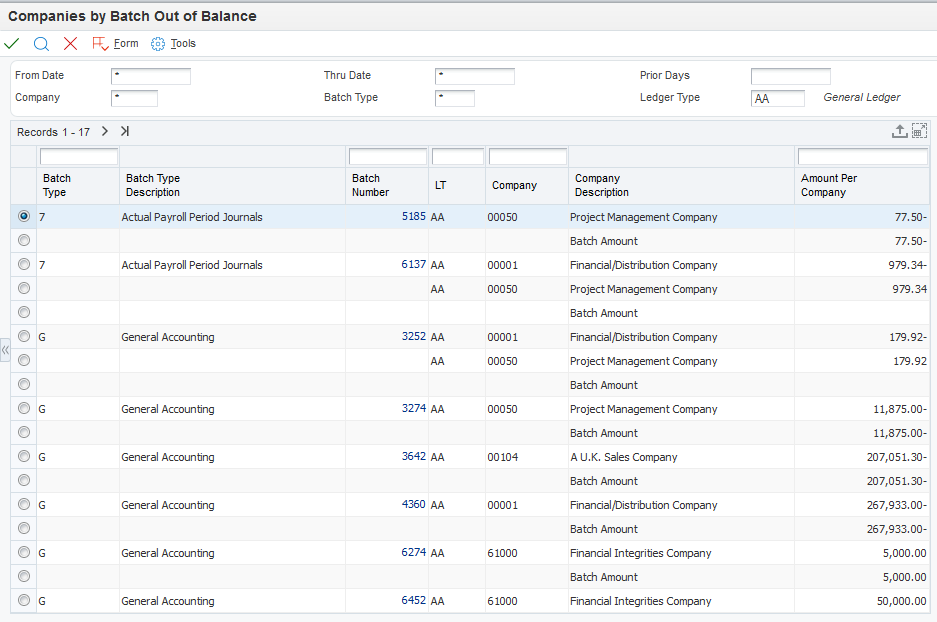Maximize the grid using corner icon
937x622 pixels.
[919, 131]
